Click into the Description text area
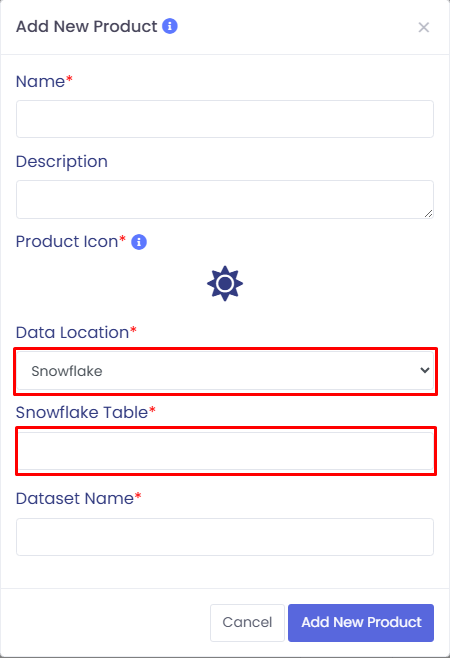 coord(225,199)
